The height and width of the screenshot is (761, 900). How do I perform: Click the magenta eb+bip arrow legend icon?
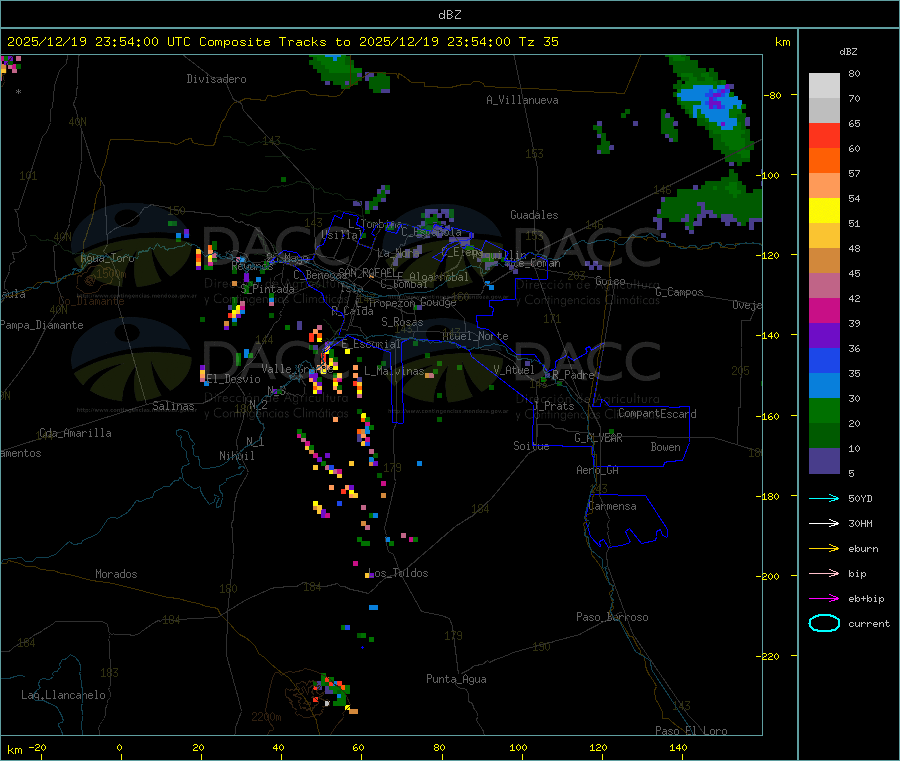(x=824, y=598)
